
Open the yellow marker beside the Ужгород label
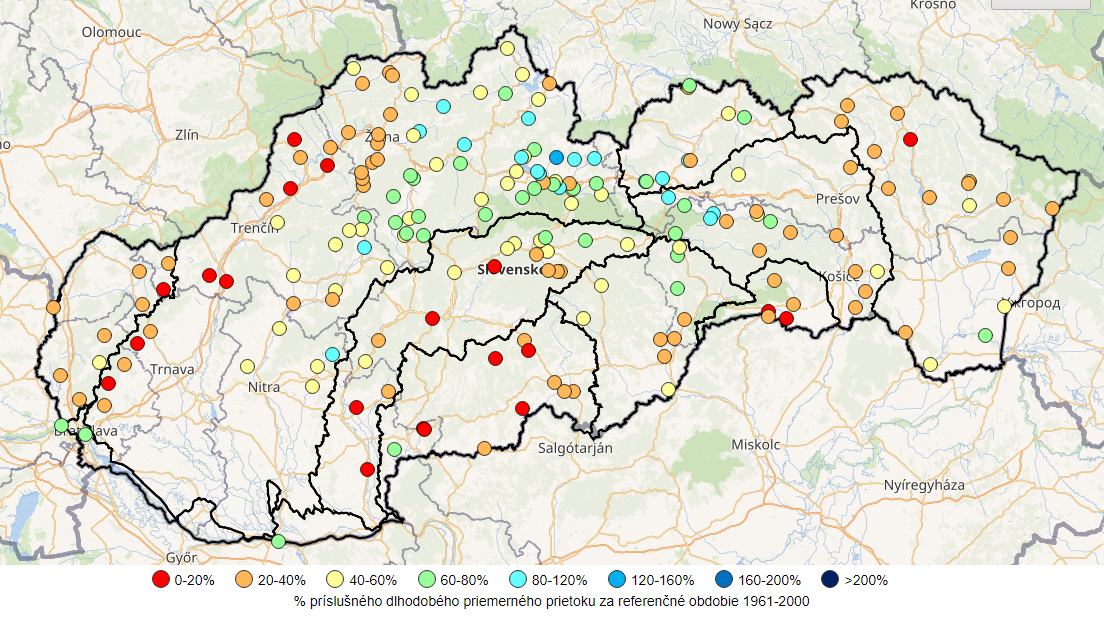click(1004, 306)
